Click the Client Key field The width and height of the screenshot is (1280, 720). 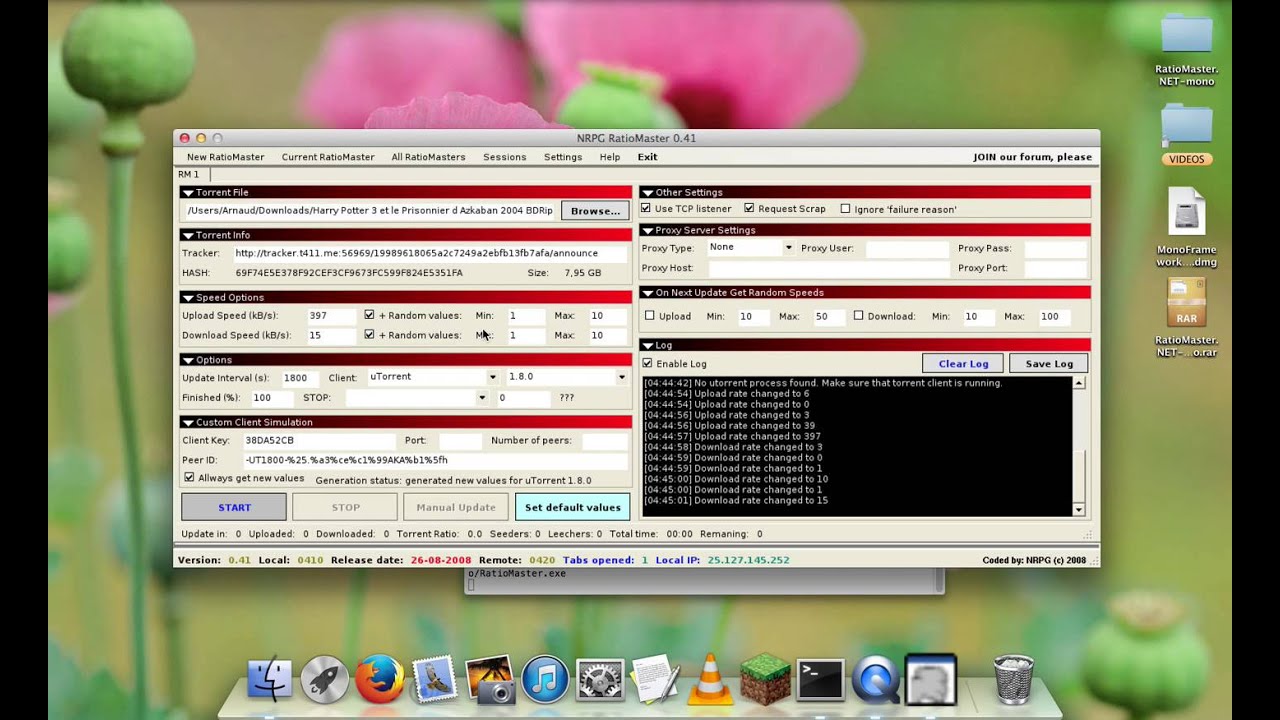click(319, 440)
